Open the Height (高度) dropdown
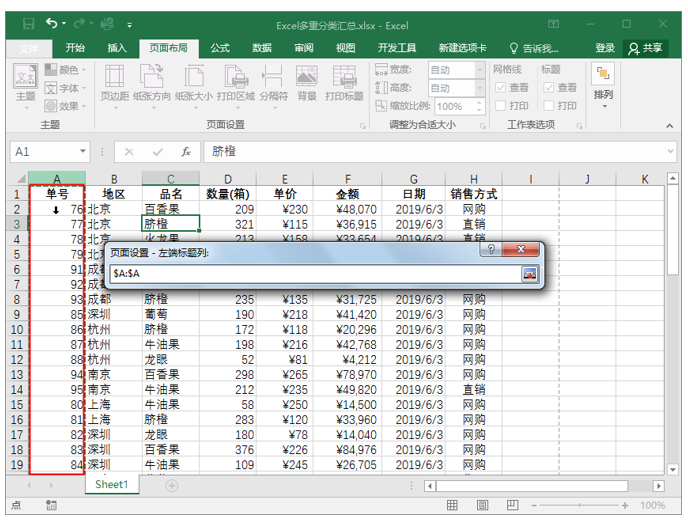The height and width of the screenshot is (528, 688). (x=480, y=88)
